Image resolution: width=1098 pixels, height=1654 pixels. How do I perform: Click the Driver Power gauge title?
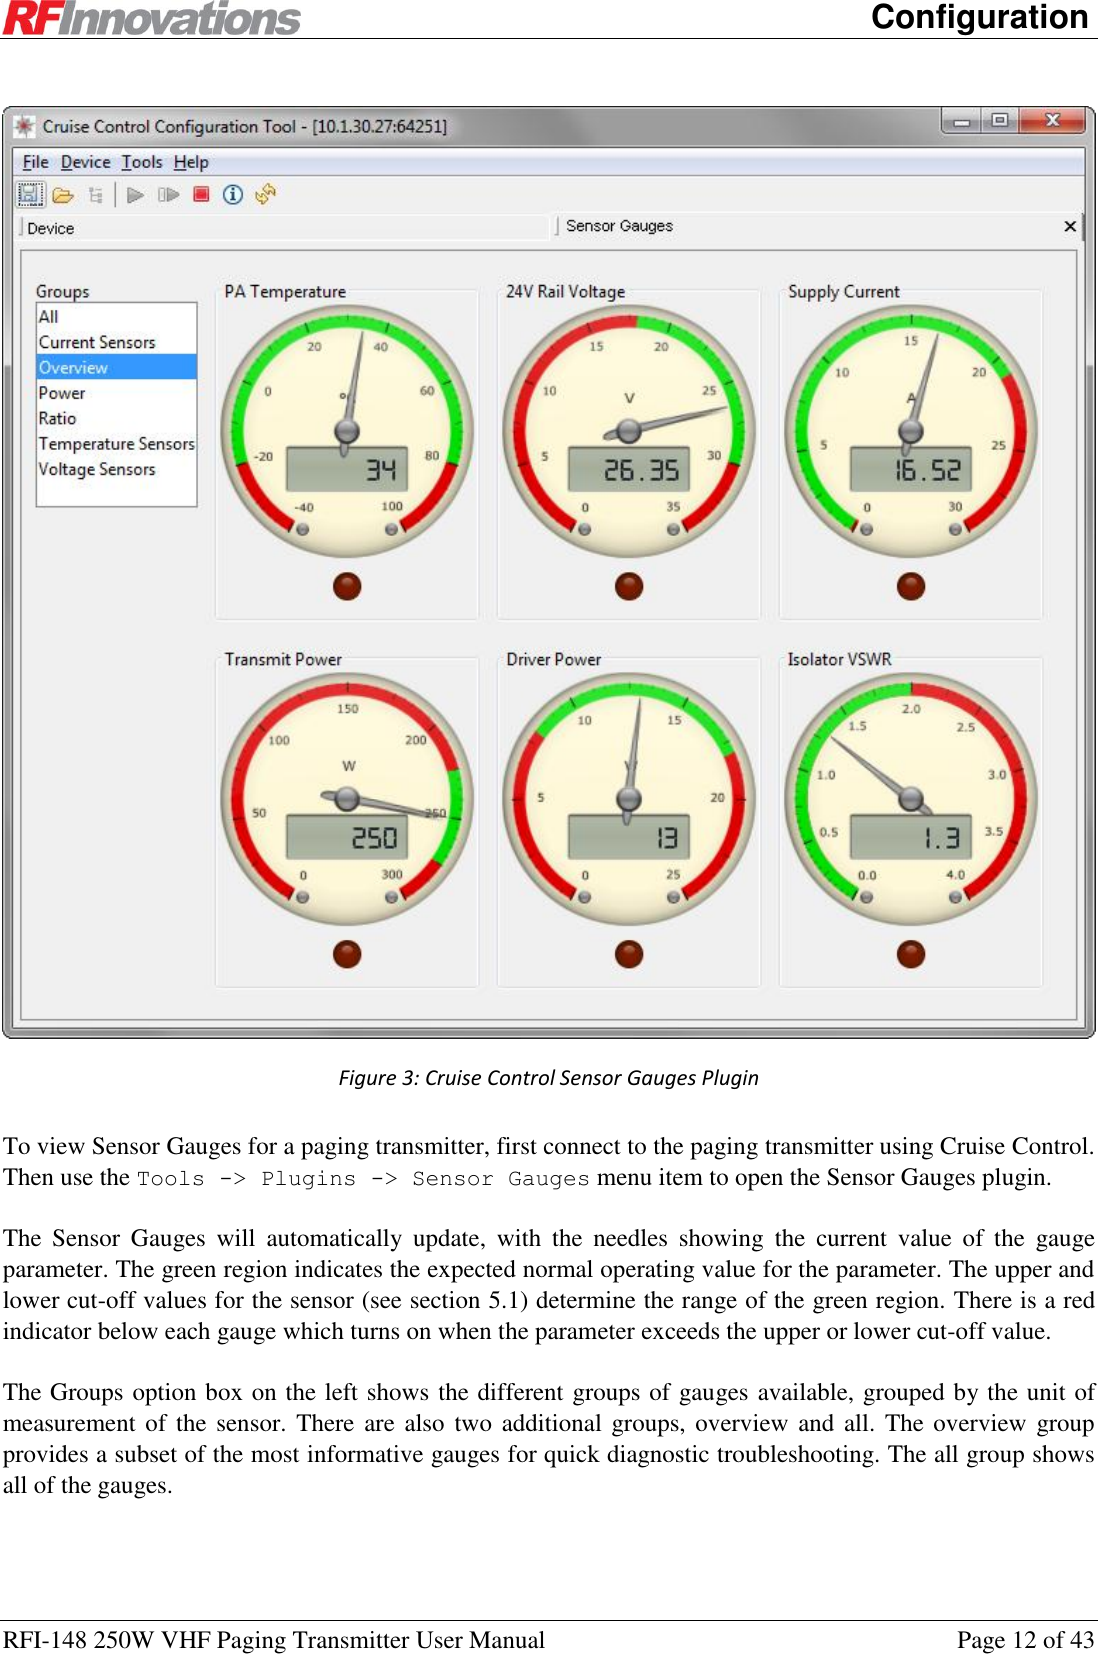point(554,659)
